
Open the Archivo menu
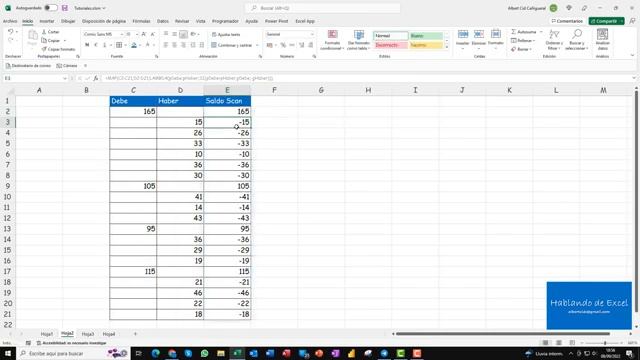click(10, 21)
